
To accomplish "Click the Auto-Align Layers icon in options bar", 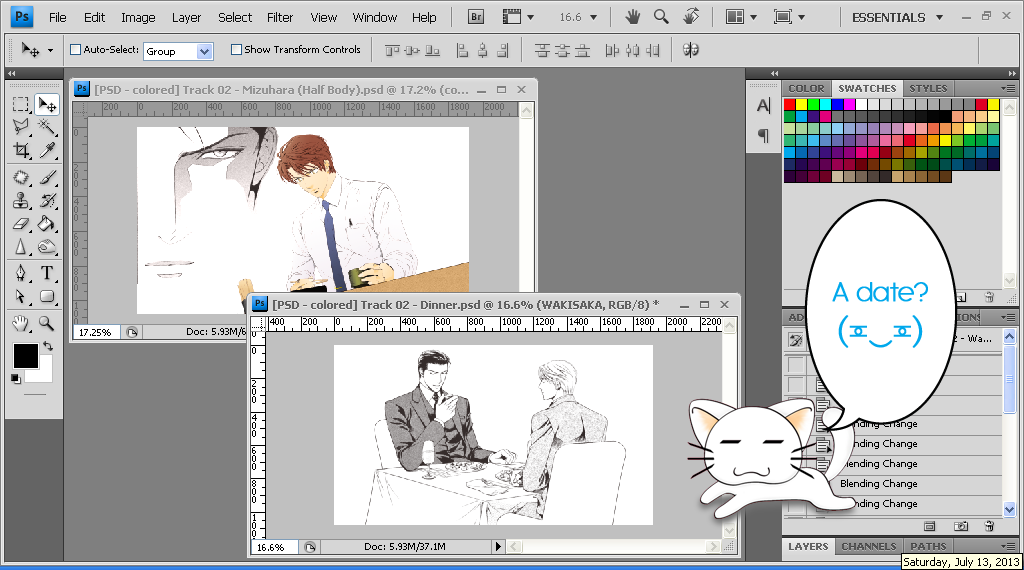I will coord(691,50).
